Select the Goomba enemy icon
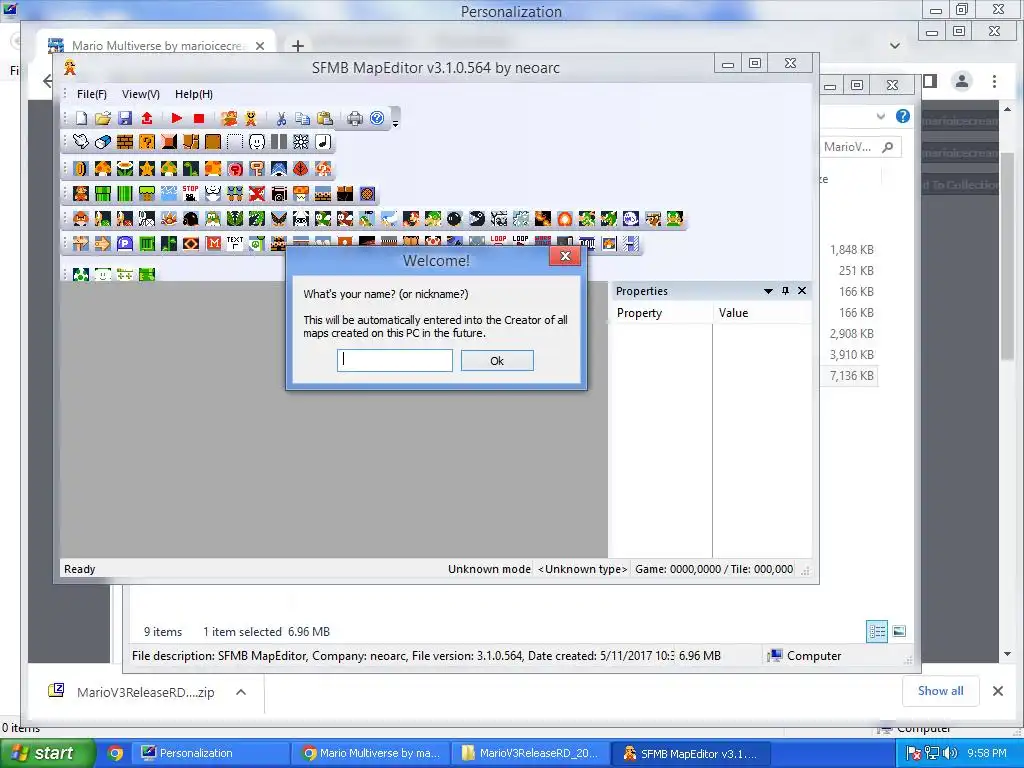 (x=81, y=219)
